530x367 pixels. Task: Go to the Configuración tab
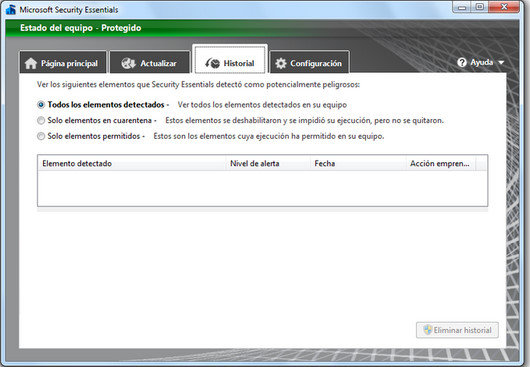(x=309, y=62)
